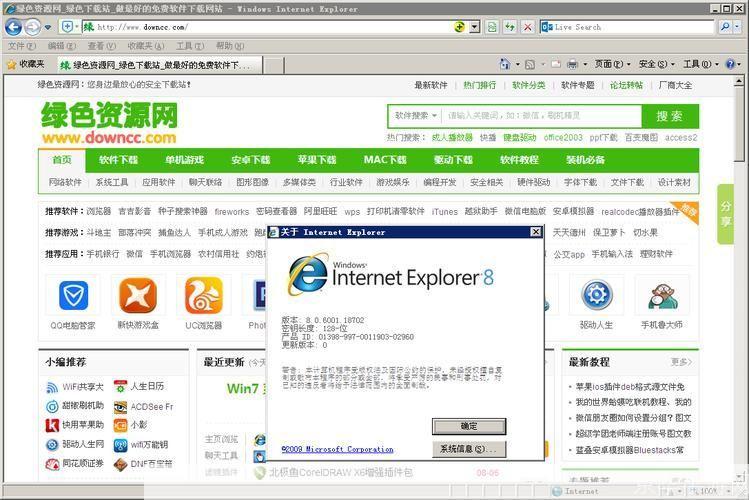
Task: Click the Live Search magnifier icon
Action: pyautogui.click(x=725, y=27)
